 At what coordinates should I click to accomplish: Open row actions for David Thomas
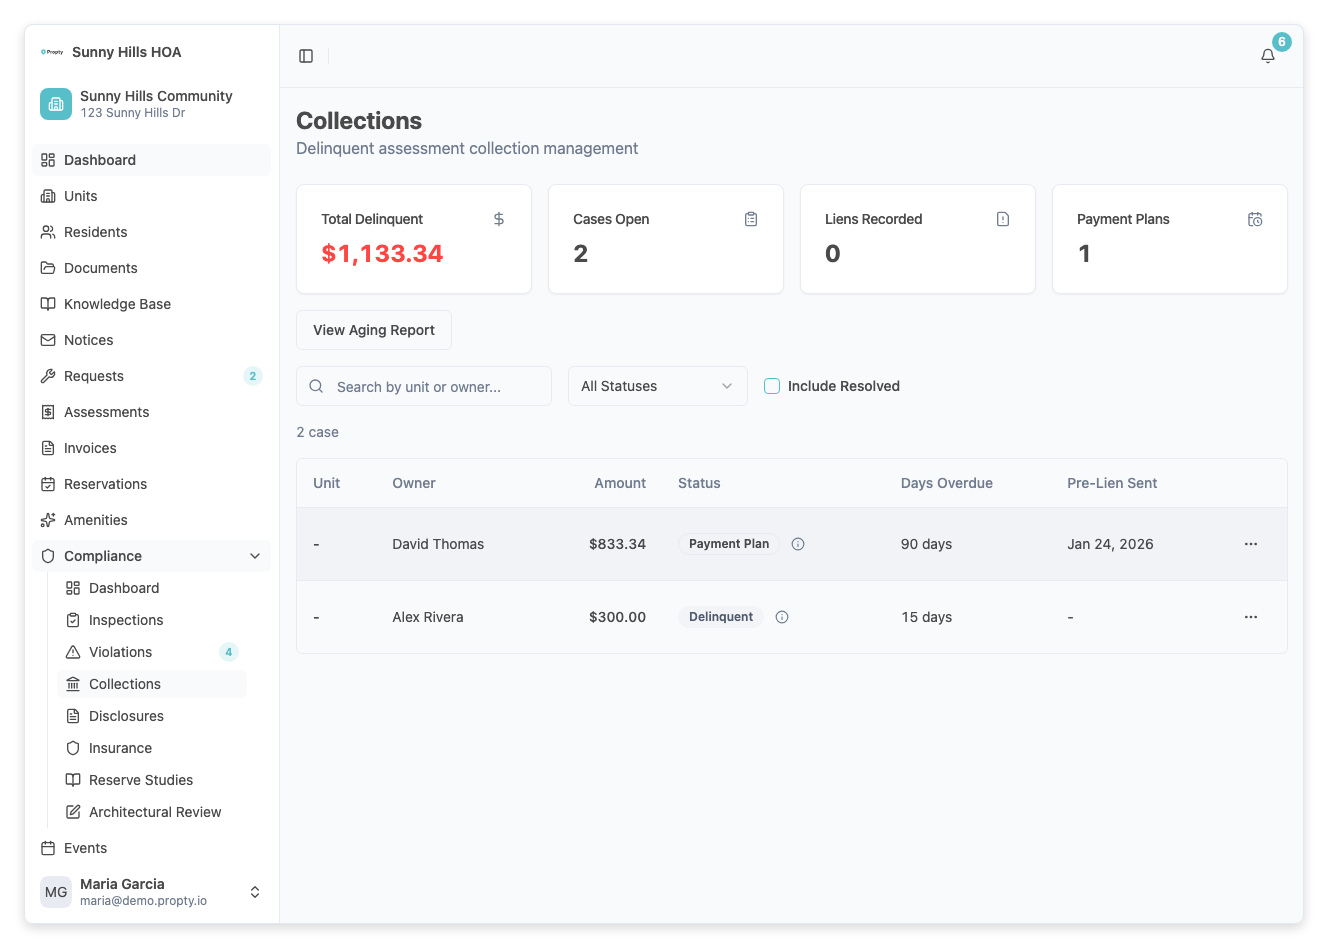click(1251, 544)
